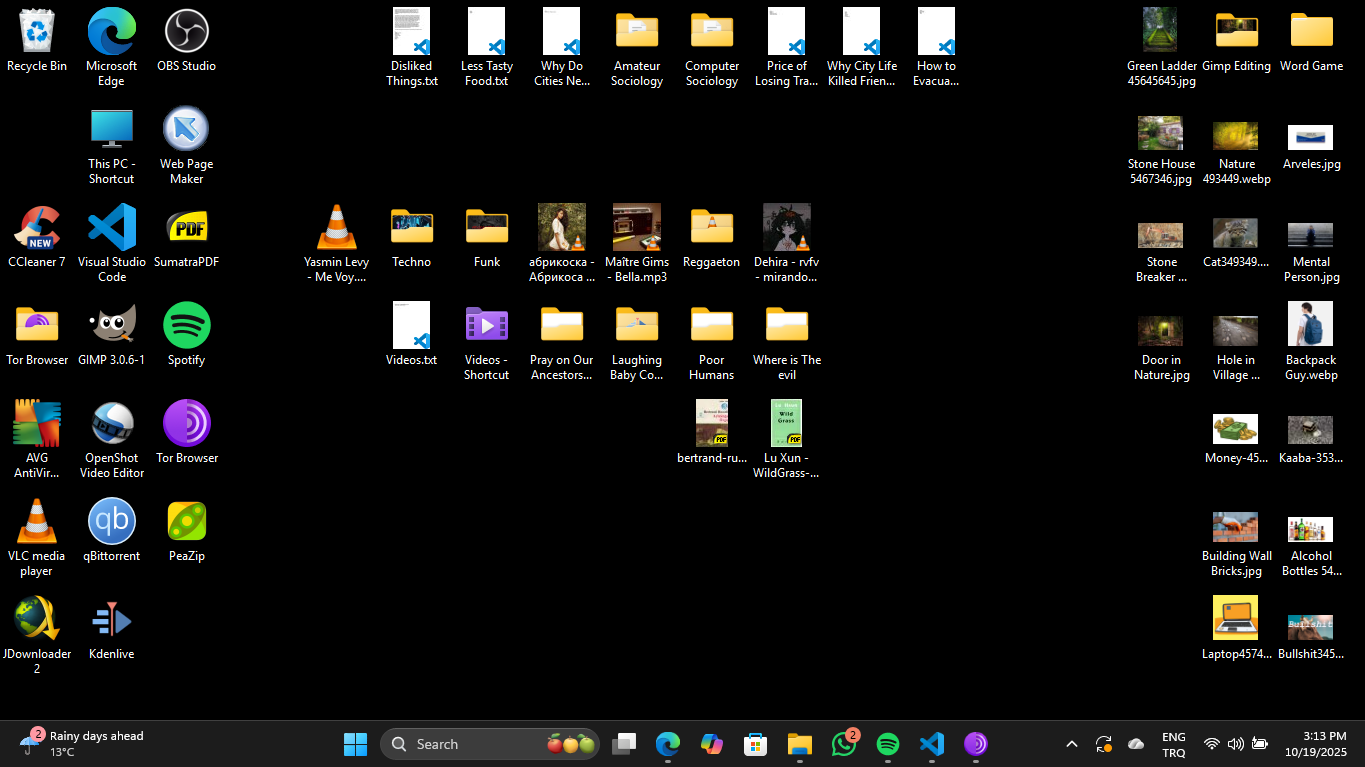Open the Task View button in taskbar
Image resolution: width=1365 pixels, height=767 pixels.
coord(624,744)
